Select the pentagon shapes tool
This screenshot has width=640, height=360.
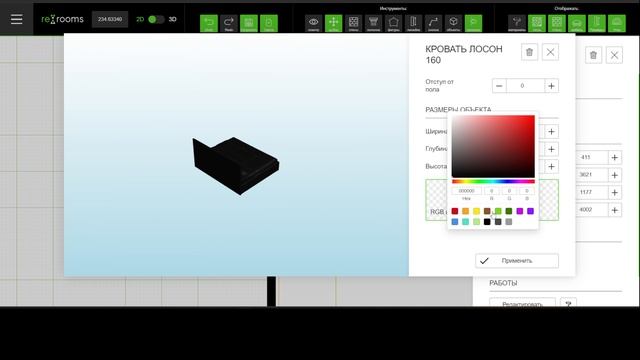[393, 23]
